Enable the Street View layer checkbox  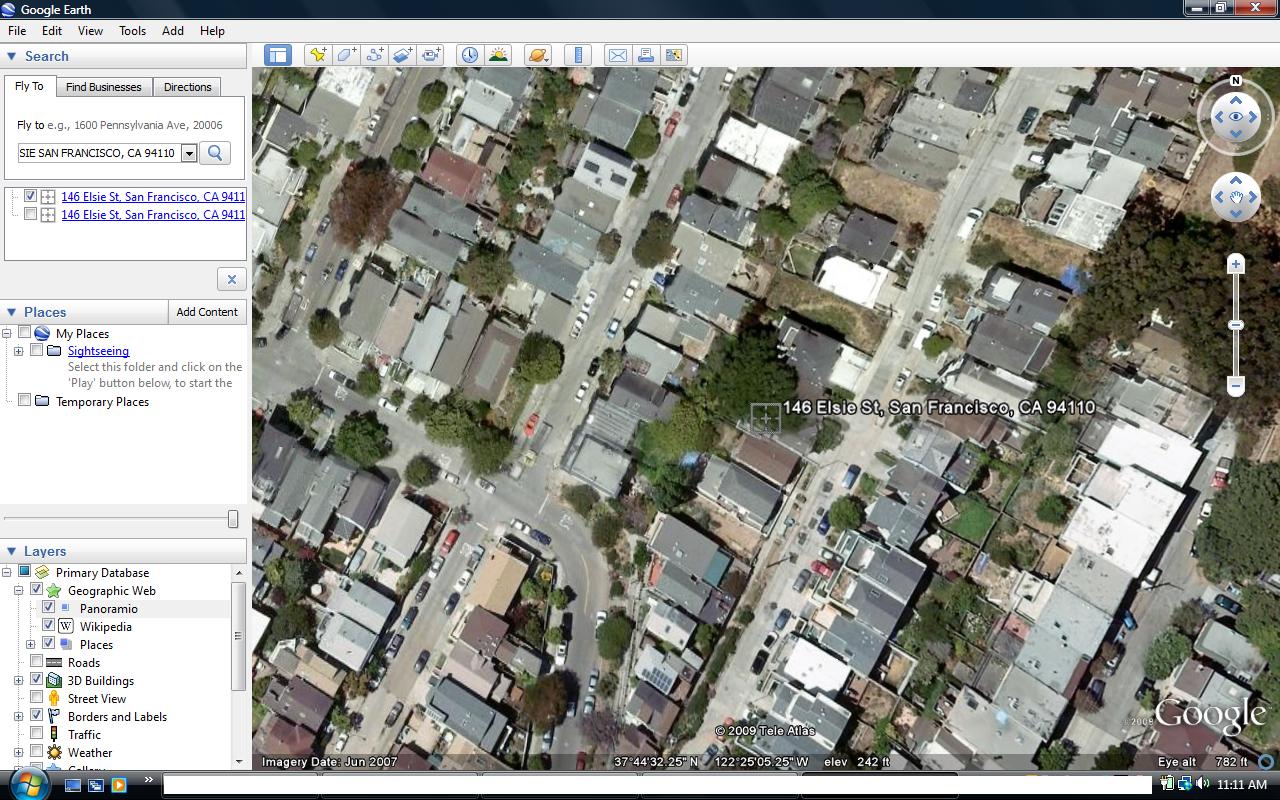[37, 698]
